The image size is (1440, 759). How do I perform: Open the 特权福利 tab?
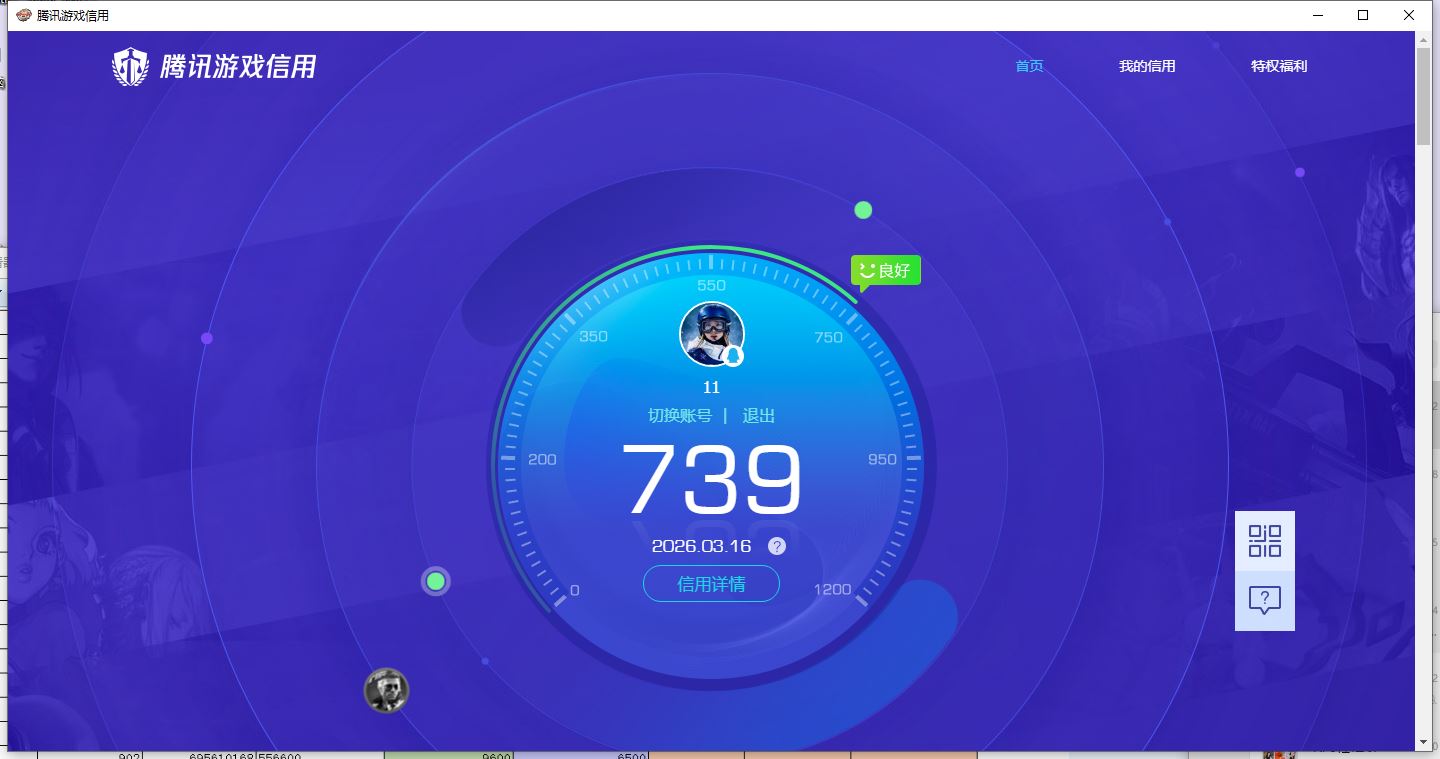[x=1279, y=66]
